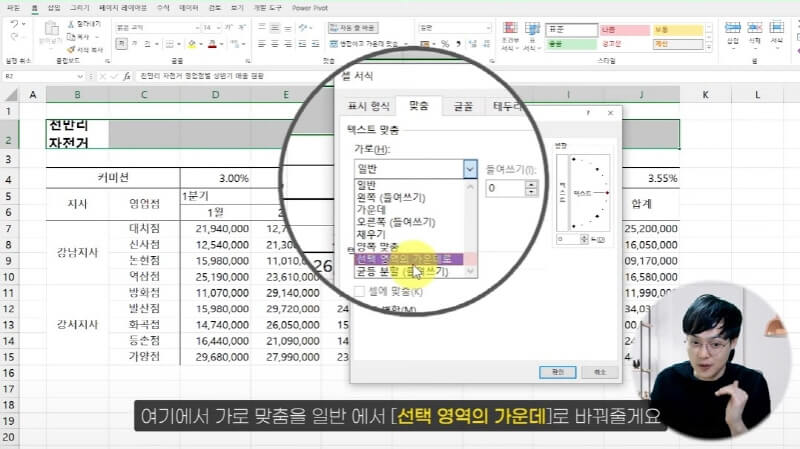Open the 가로 horizontal alignment combo arrow
This screenshot has height=449, width=800.
(x=470, y=169)
